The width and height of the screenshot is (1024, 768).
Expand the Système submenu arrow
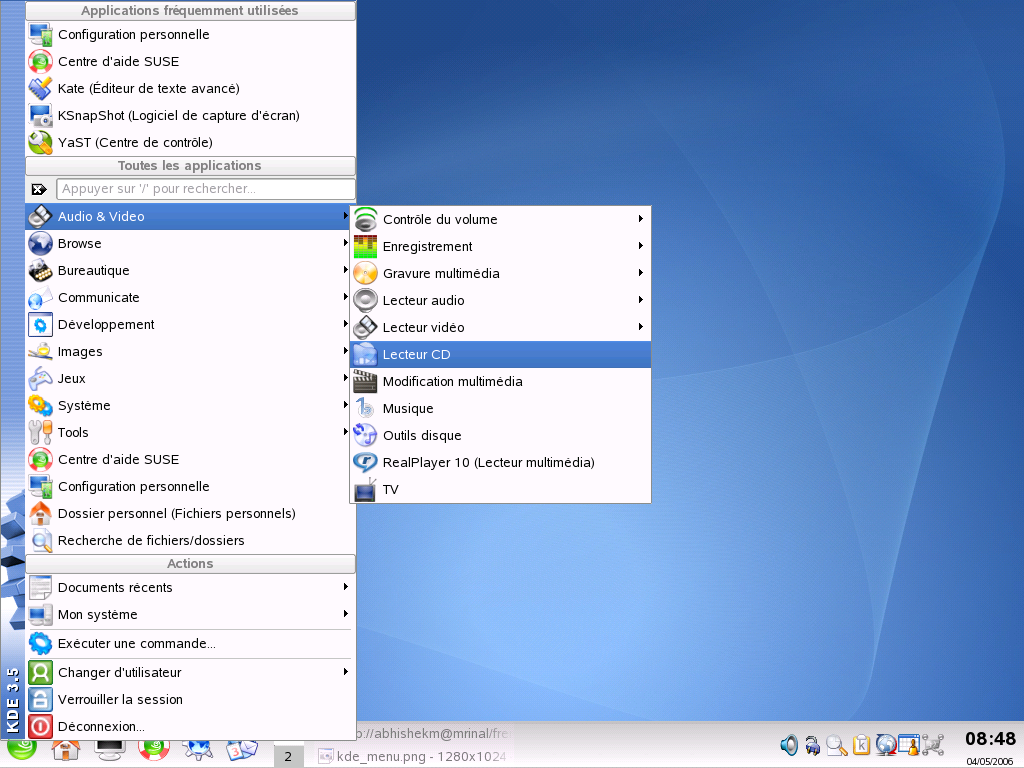point(345,405)
